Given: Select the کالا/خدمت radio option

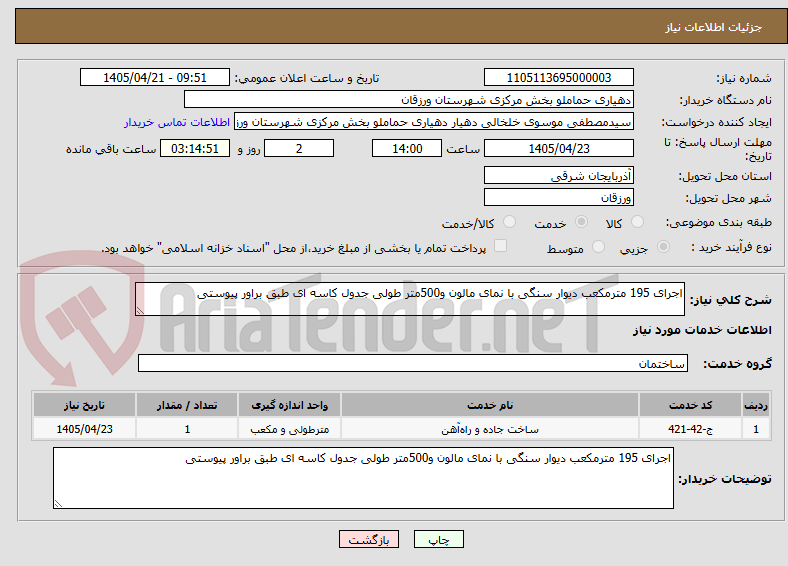Looking at the screenshot, I should pyautogui.click(x=509, y=222).
